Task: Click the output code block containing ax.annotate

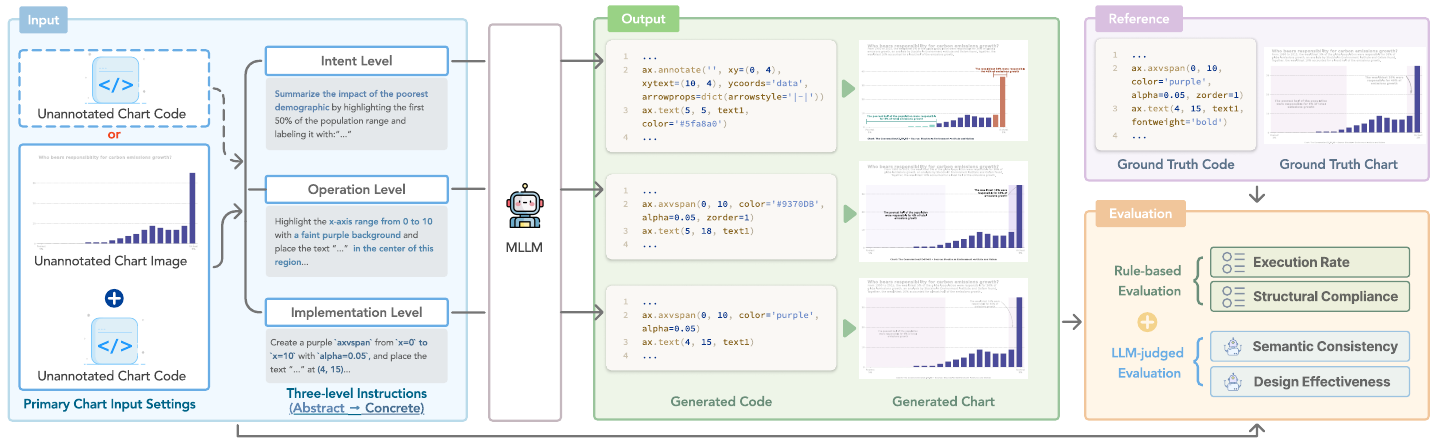Action: (722, 96)
